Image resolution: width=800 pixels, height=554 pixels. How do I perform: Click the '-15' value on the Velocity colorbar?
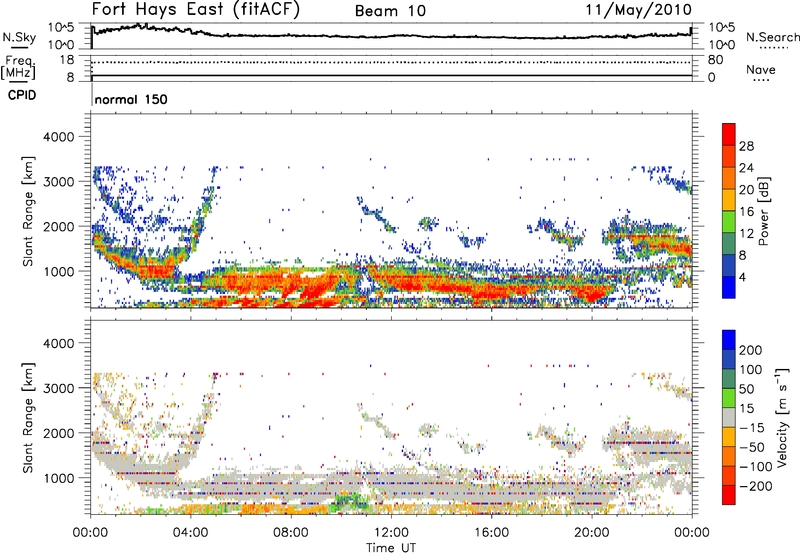click(751, 428)
